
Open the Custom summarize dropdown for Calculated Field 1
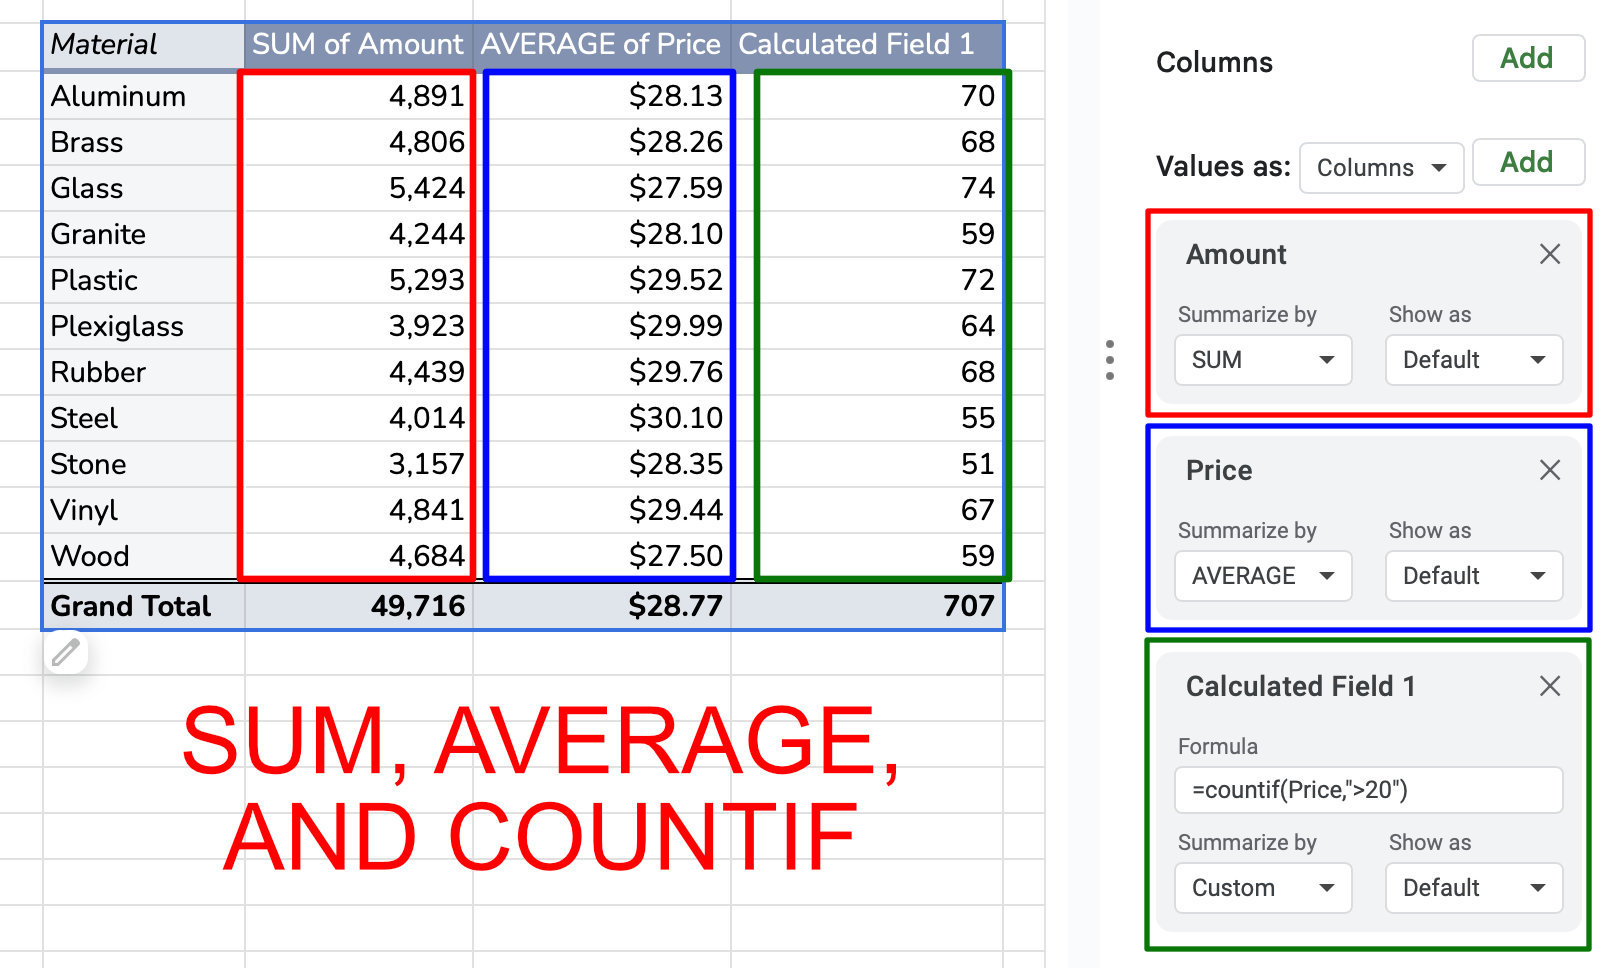[x=1262, y=887]
